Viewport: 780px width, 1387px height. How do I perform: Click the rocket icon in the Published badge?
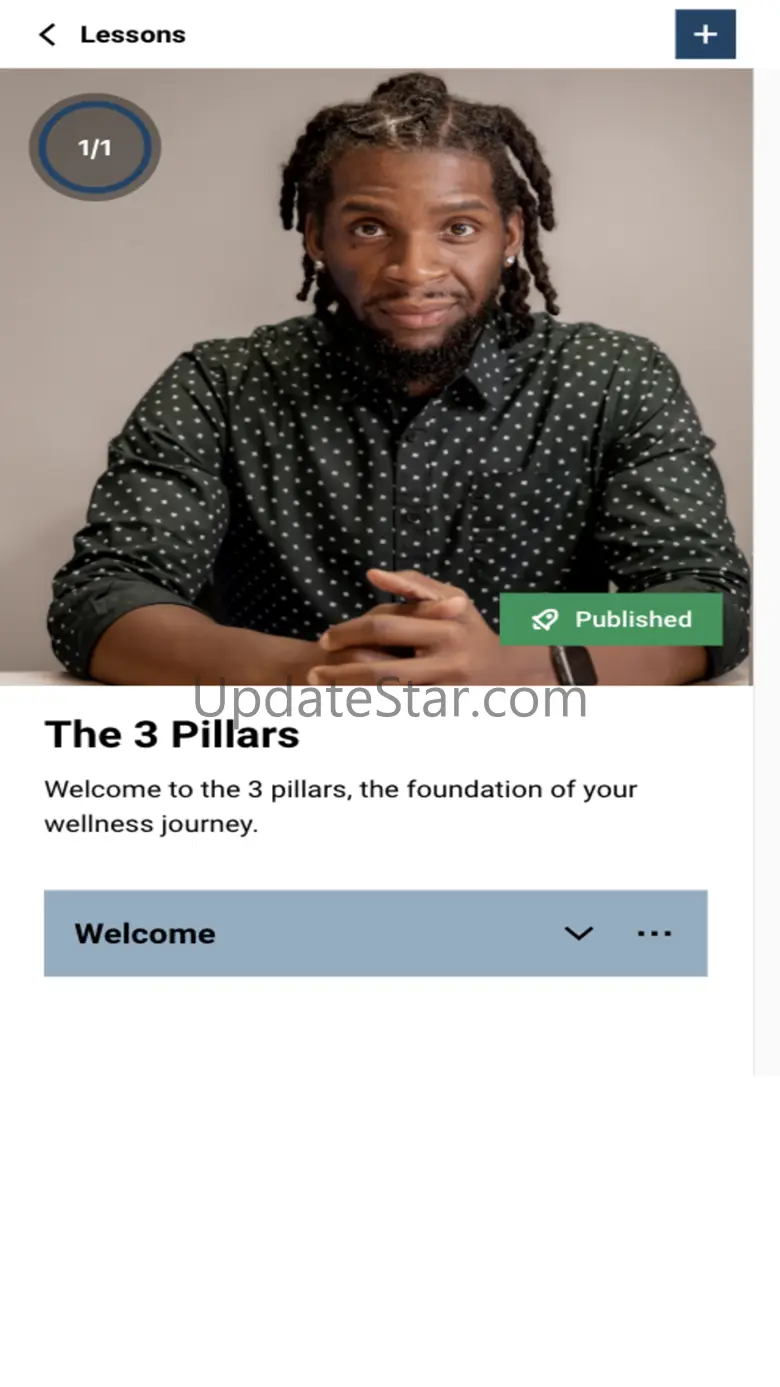545,619
